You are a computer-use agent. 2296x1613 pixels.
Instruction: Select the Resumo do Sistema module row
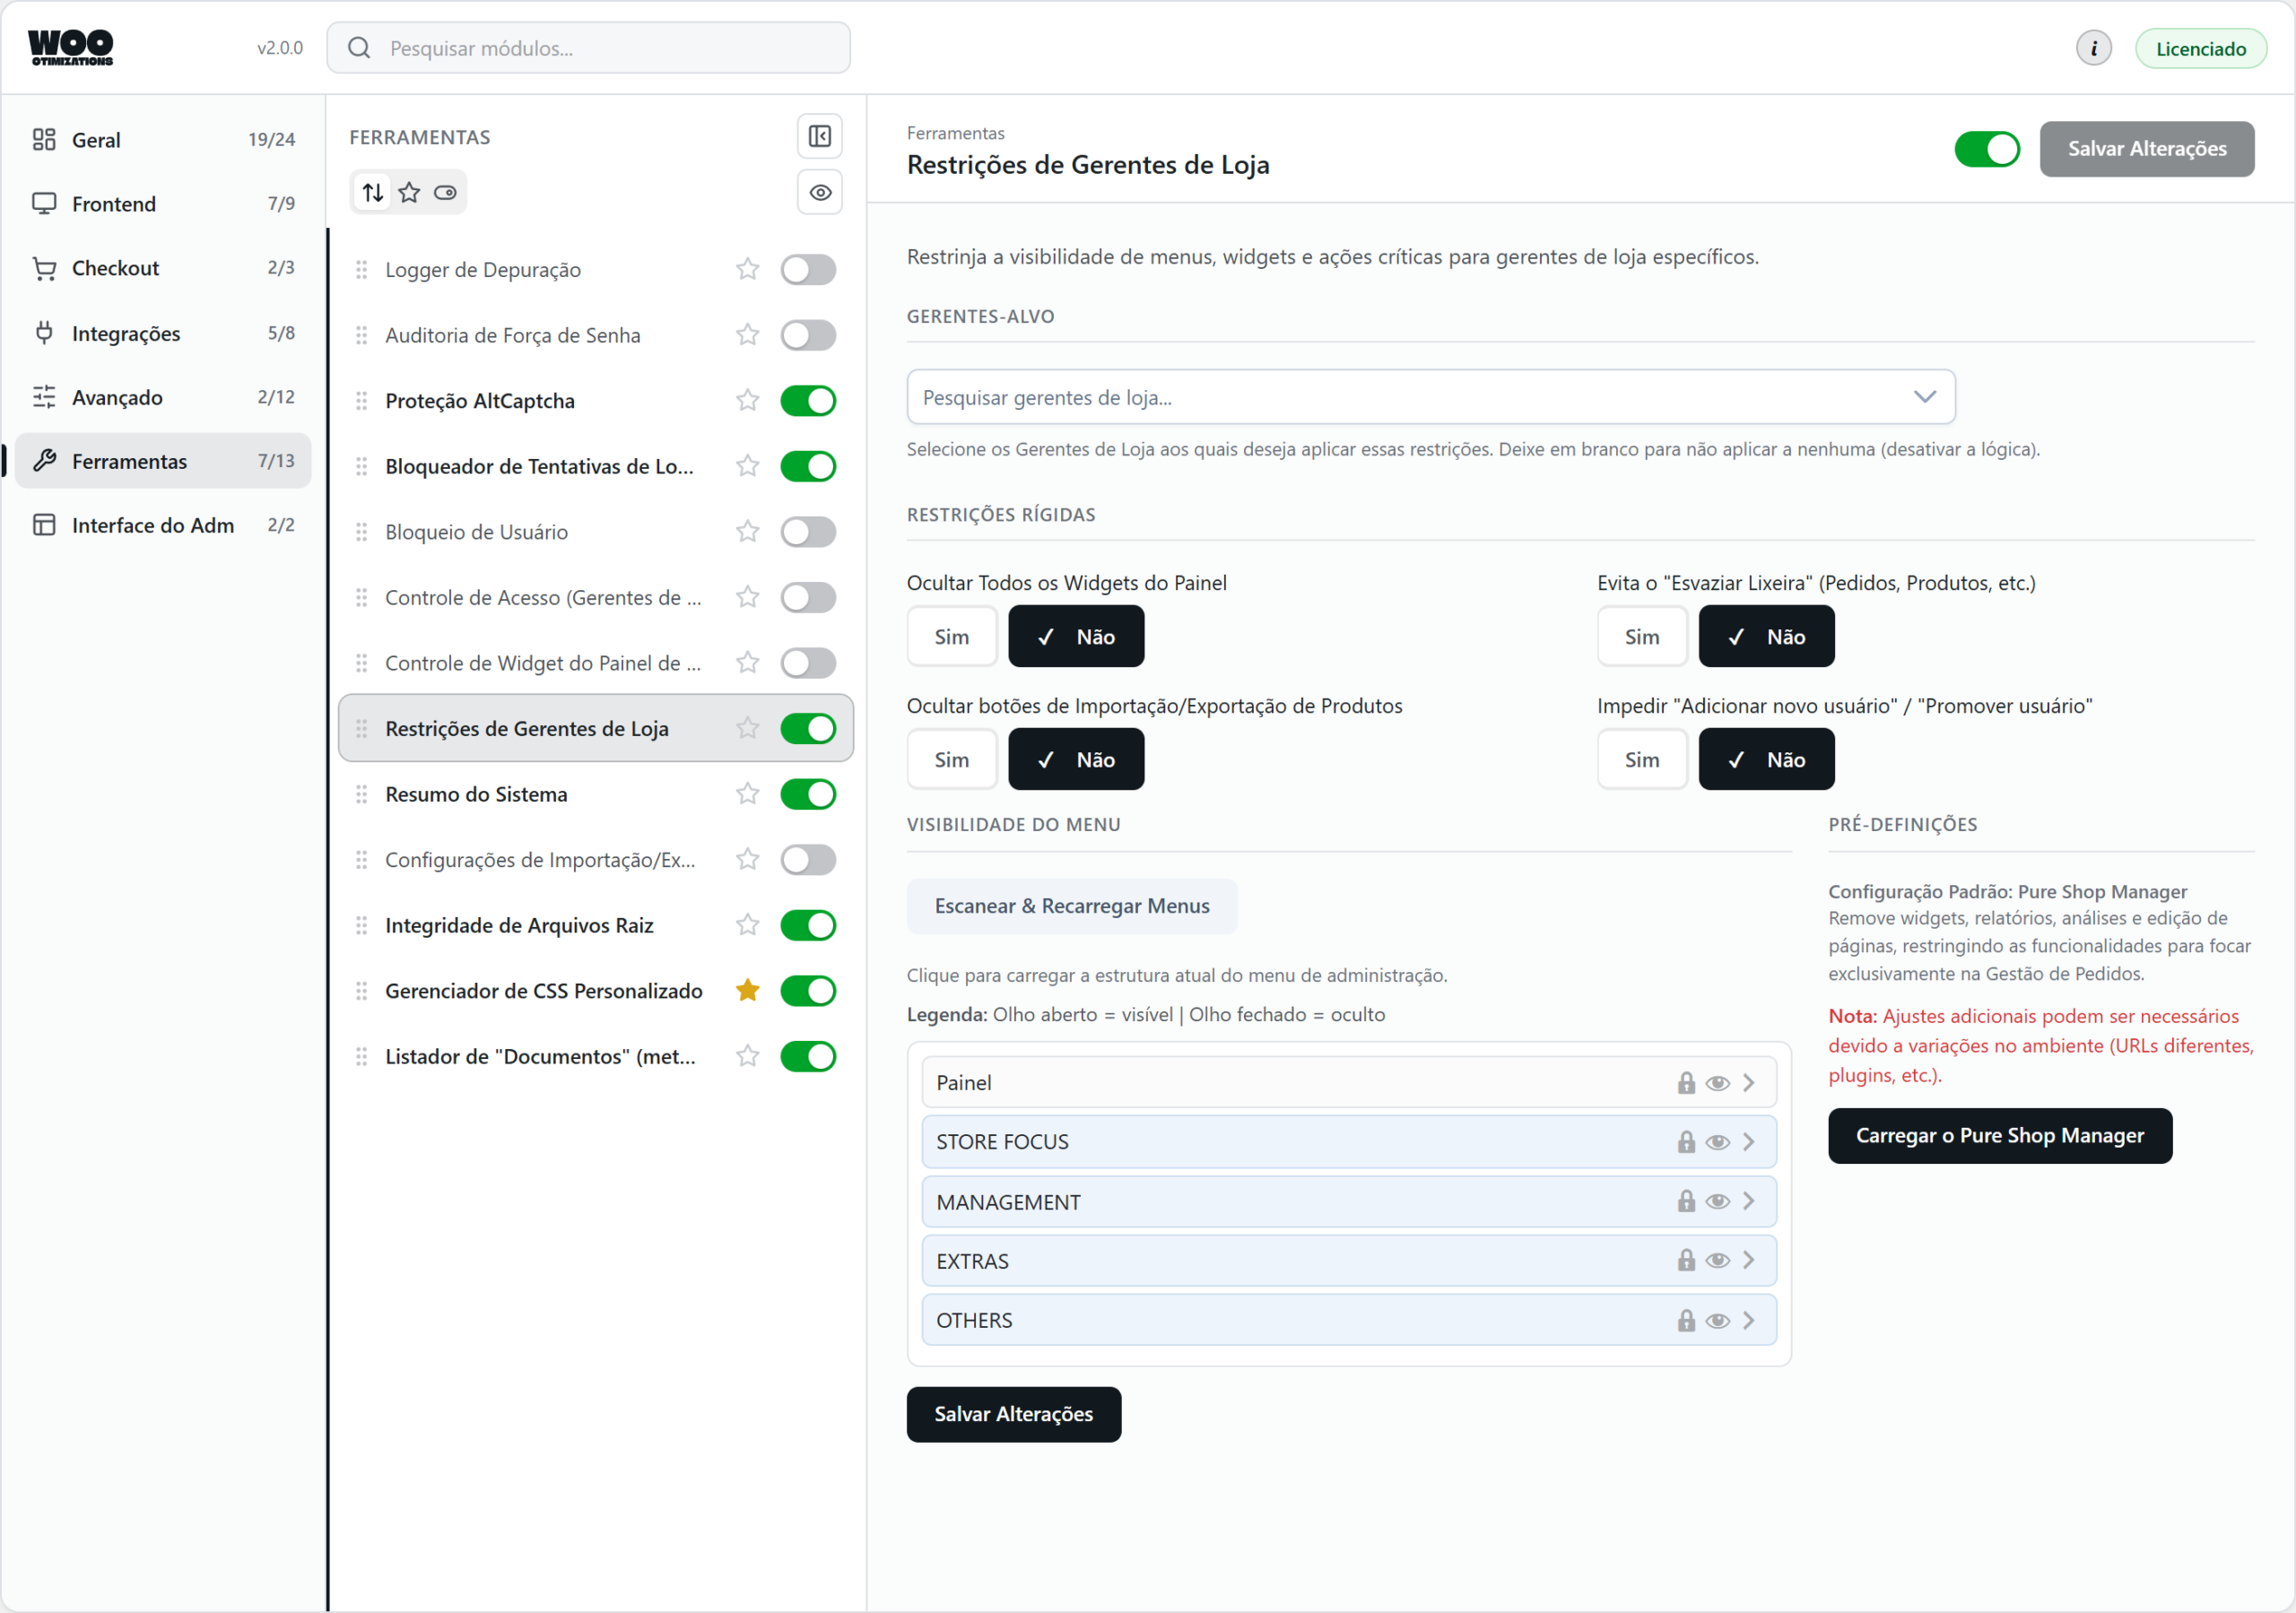[x=596, y=793]
